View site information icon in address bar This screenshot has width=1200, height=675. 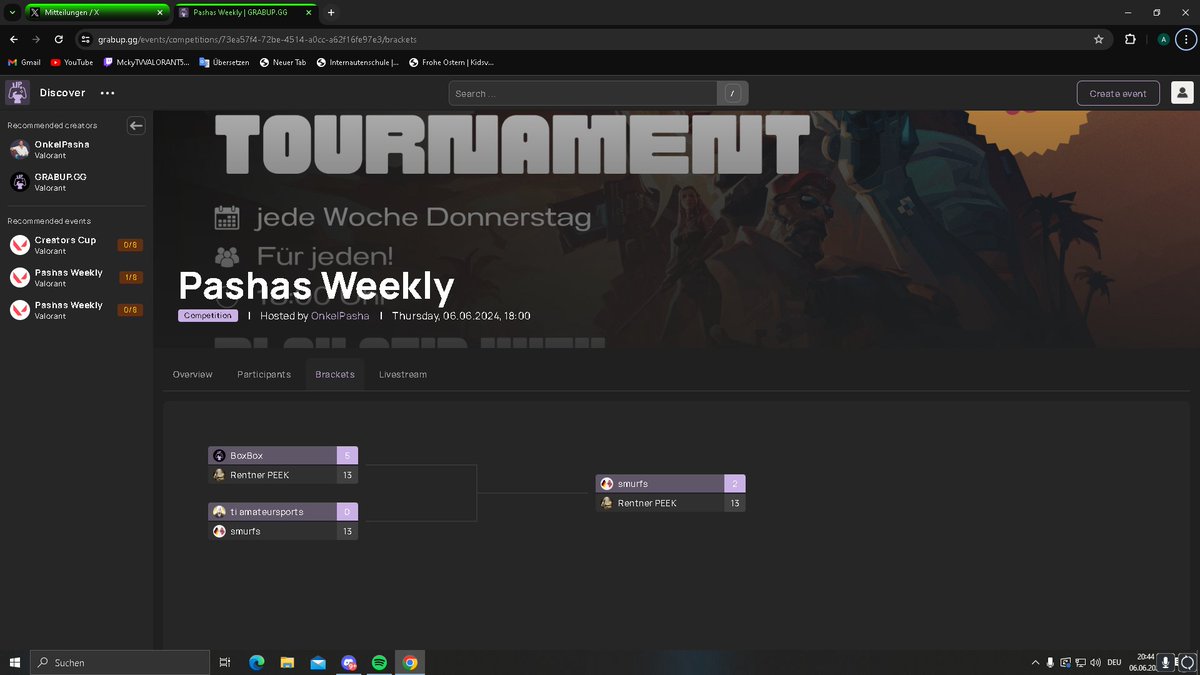(x=86, y=39)
